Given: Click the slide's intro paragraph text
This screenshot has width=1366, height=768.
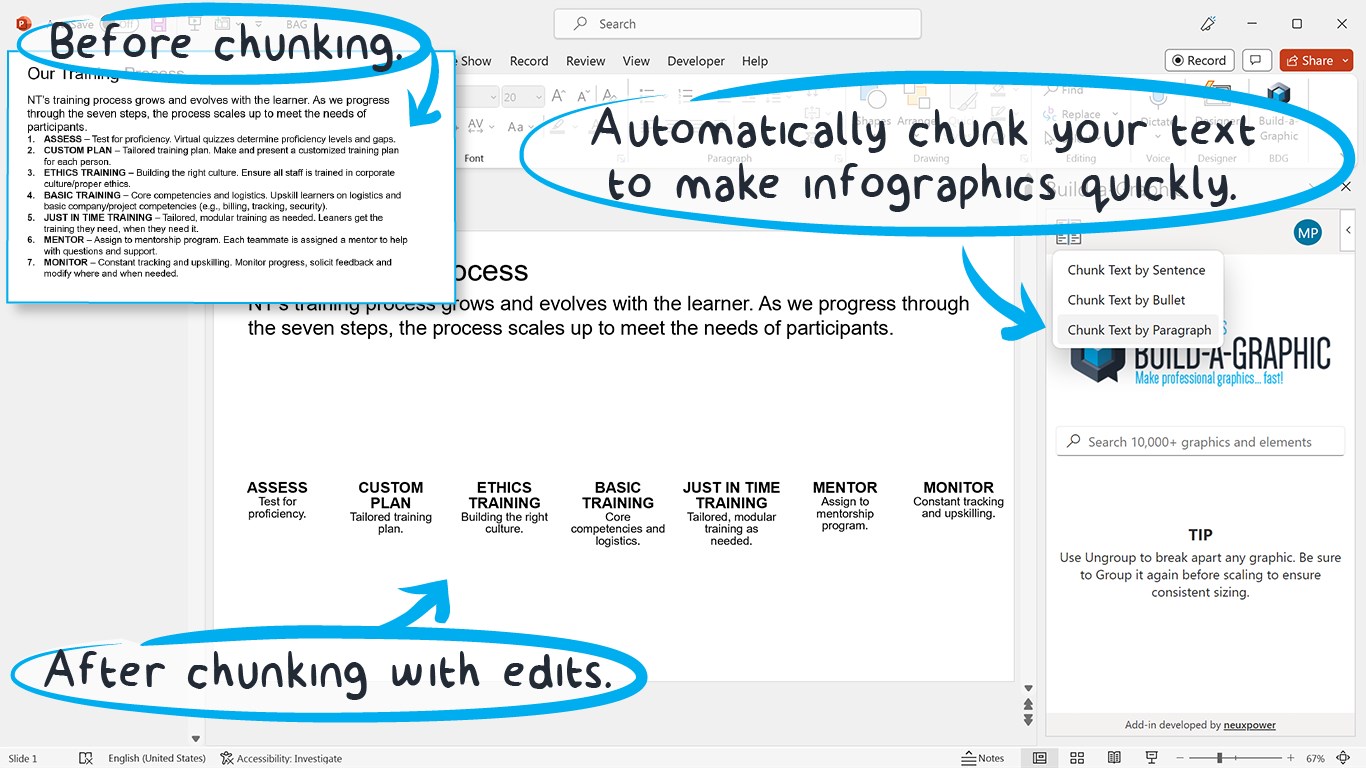Looking at the screenshot, I should (608, 316).
